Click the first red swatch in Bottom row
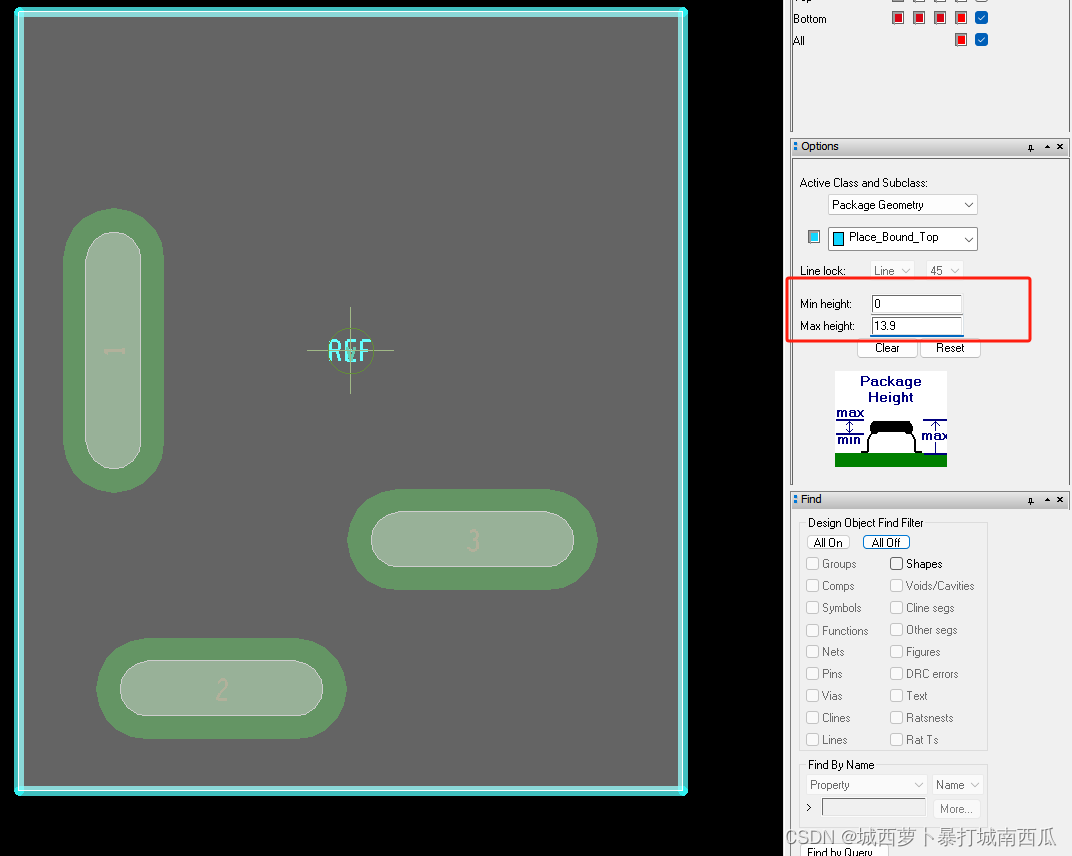 tap(898, 18)
